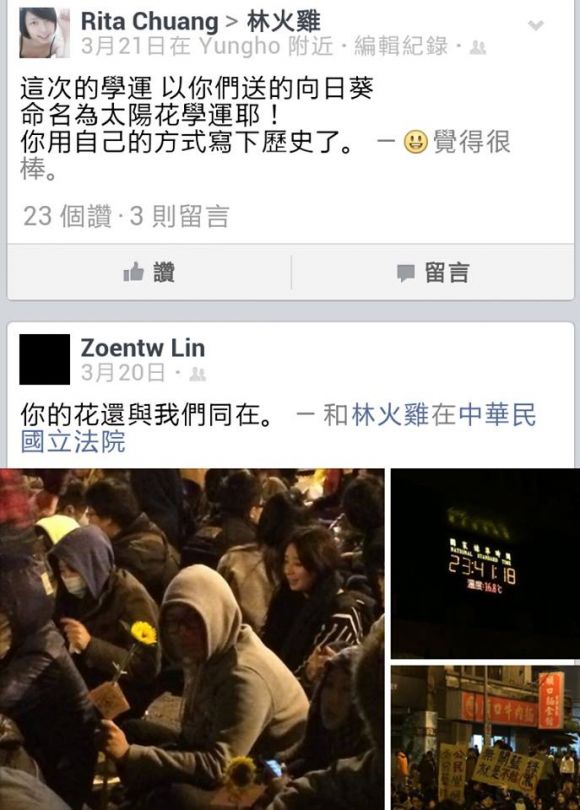Open the street protest banners photo
The image size is (580, 810).
pyautogui.click(x=485, y=738)
